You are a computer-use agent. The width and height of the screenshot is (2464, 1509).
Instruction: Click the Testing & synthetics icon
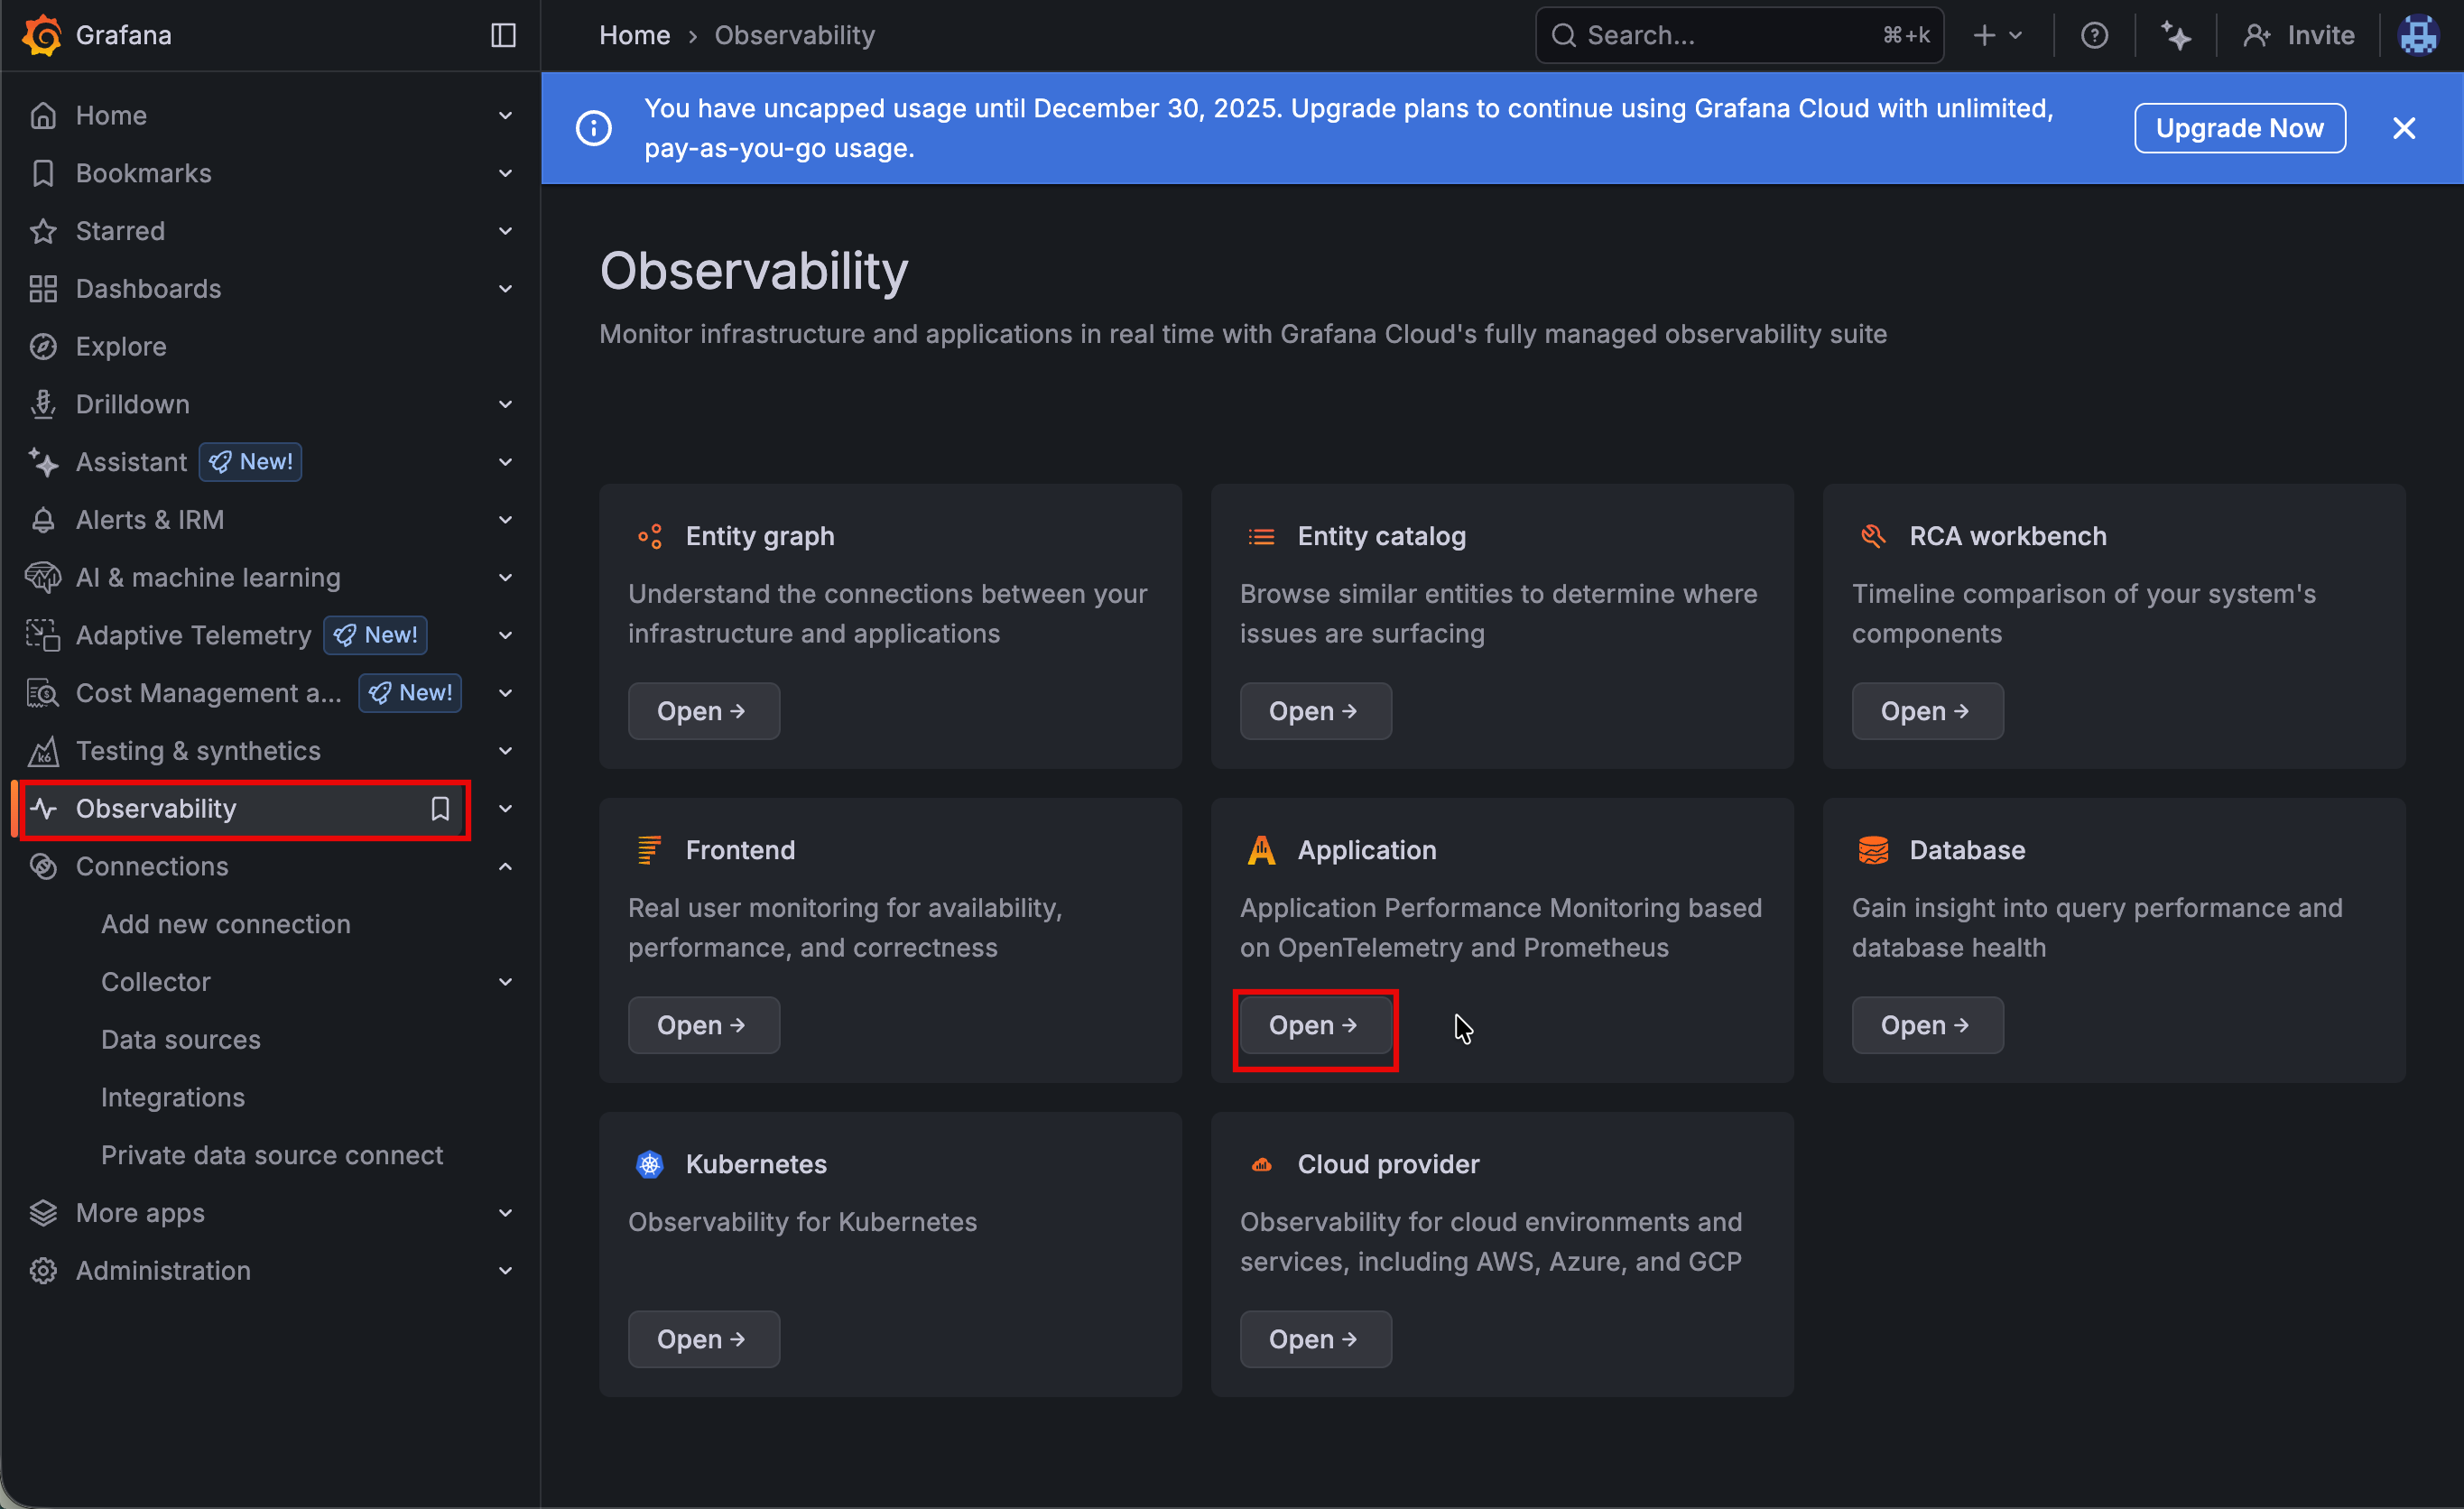(43, 751)
